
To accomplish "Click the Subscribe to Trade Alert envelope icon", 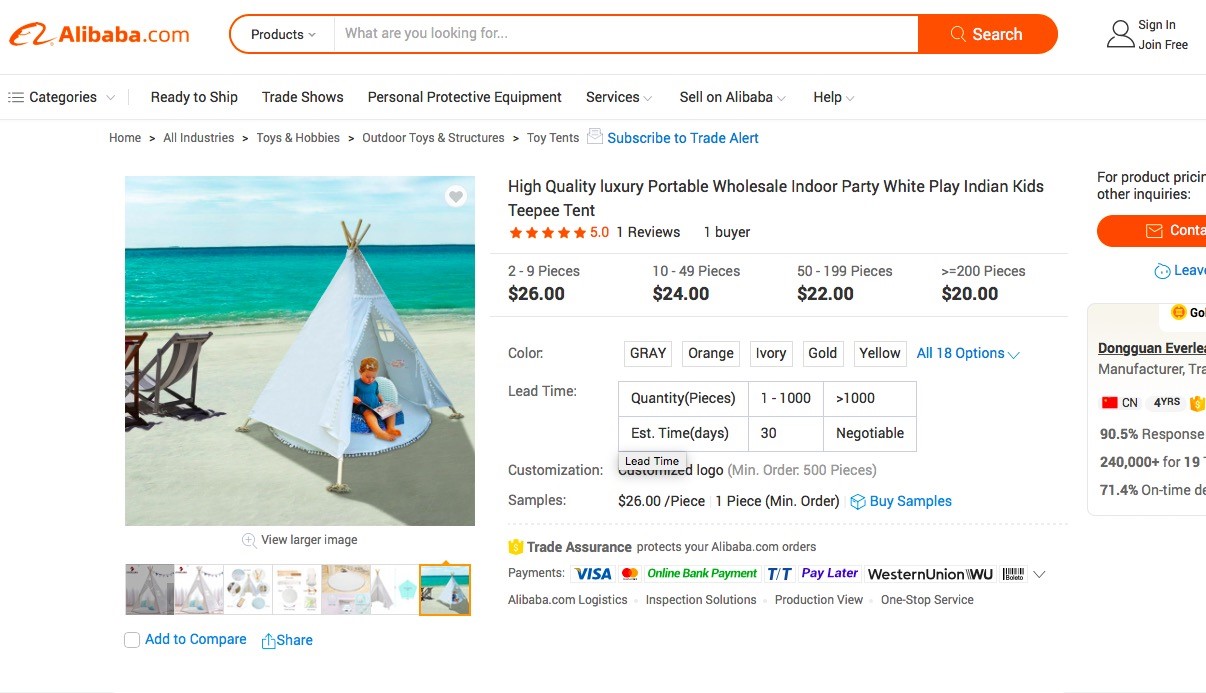I will 595,137.
